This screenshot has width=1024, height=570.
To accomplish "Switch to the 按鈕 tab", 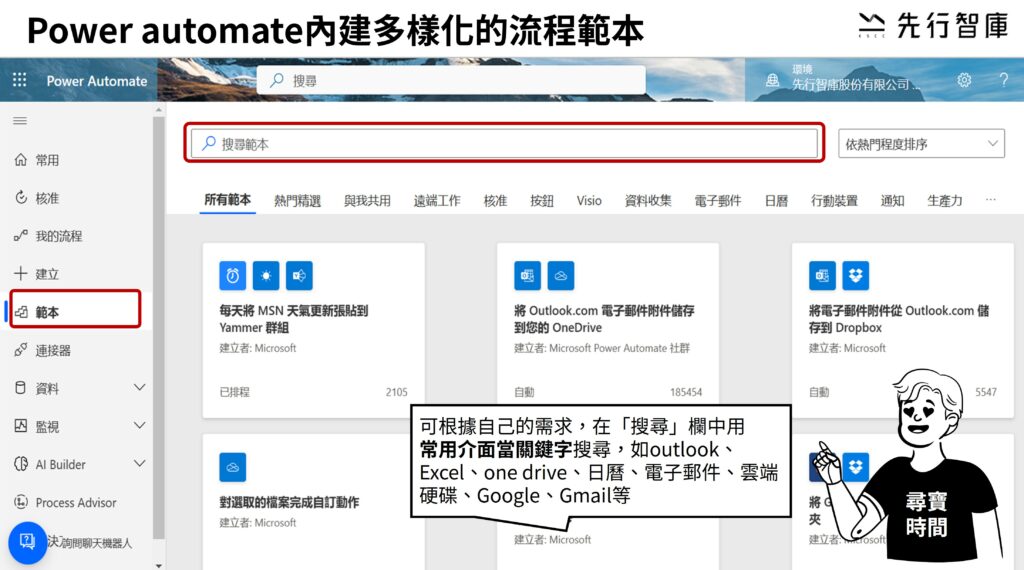I will pyautogui.click(x=541, y=200).
